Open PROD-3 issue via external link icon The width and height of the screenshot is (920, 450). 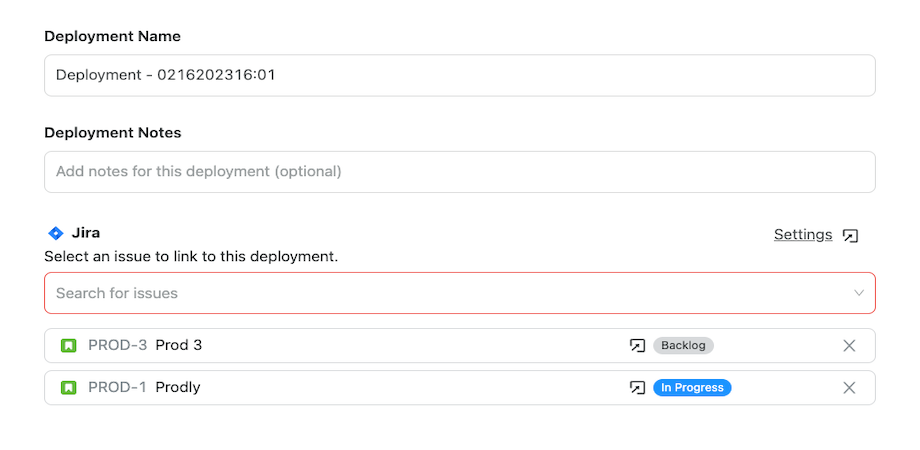pyautogui.click(x=637, y=346)
